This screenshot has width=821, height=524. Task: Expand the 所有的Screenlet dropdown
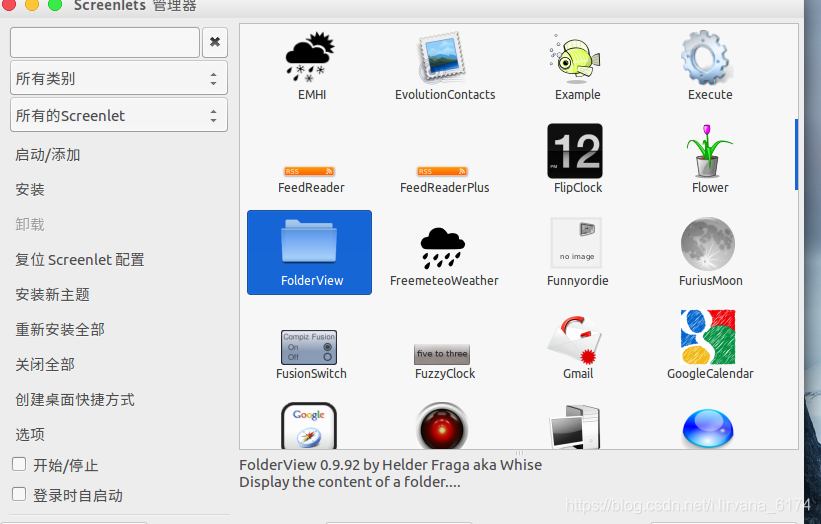(118, 115)
